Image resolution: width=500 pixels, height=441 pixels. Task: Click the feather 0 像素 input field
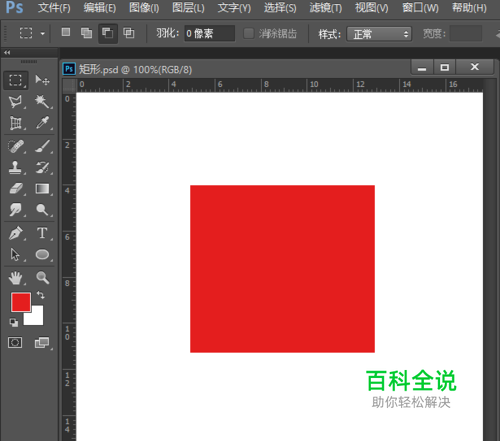click(x=210, y=33)
